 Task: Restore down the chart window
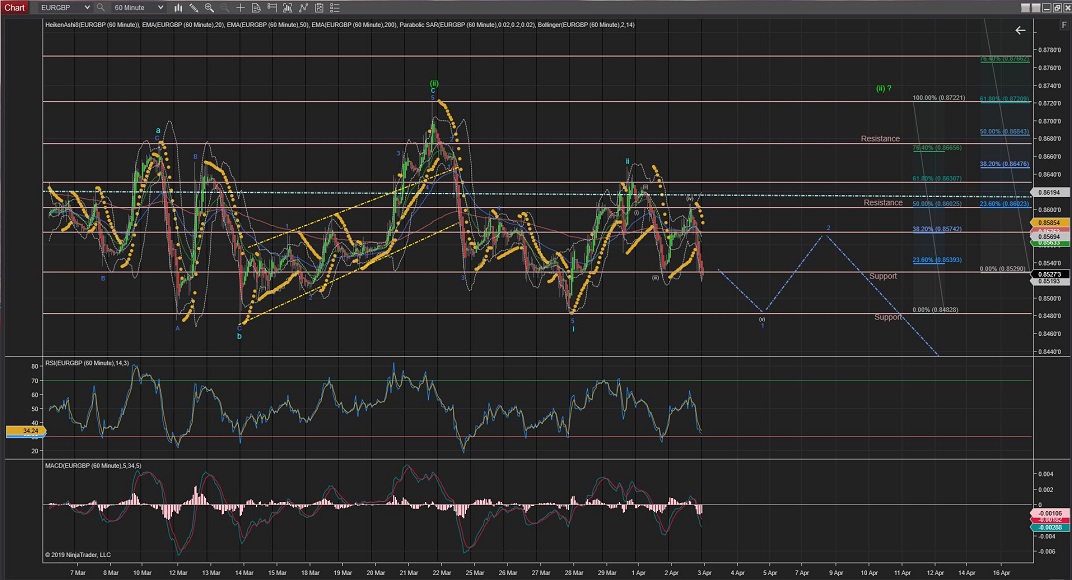click(x=1058, y=8)
